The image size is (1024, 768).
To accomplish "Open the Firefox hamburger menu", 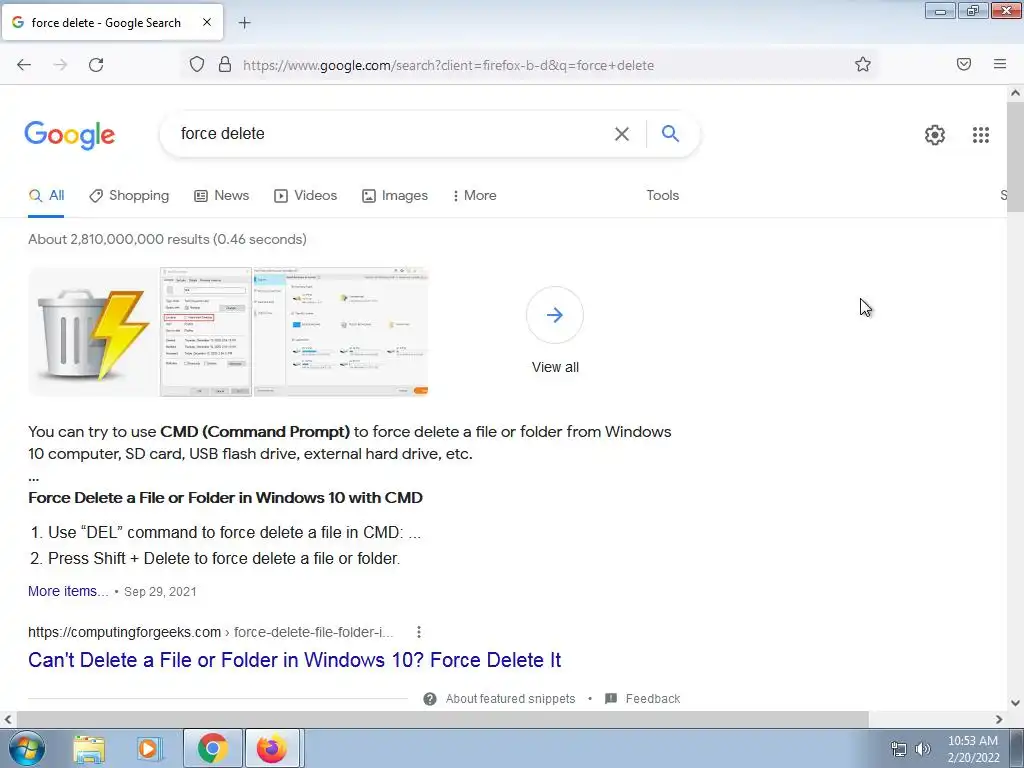I will coord(1000,64).
